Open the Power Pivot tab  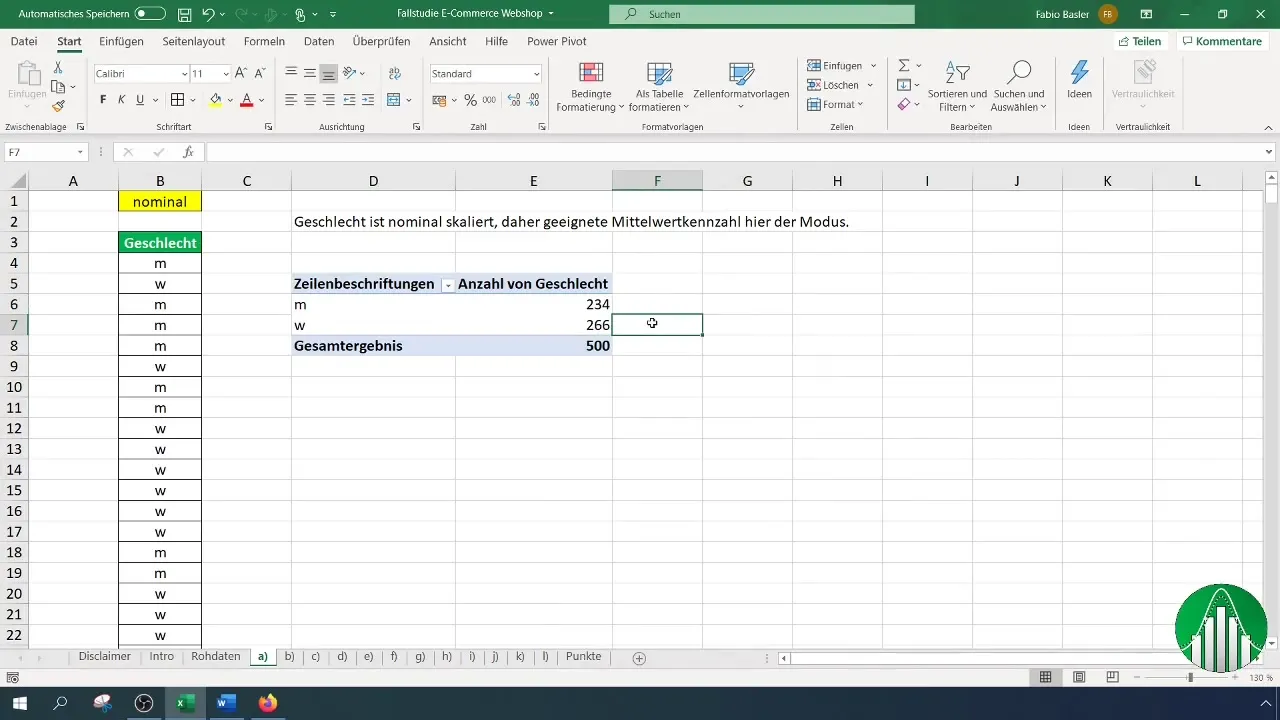(557, 41)
